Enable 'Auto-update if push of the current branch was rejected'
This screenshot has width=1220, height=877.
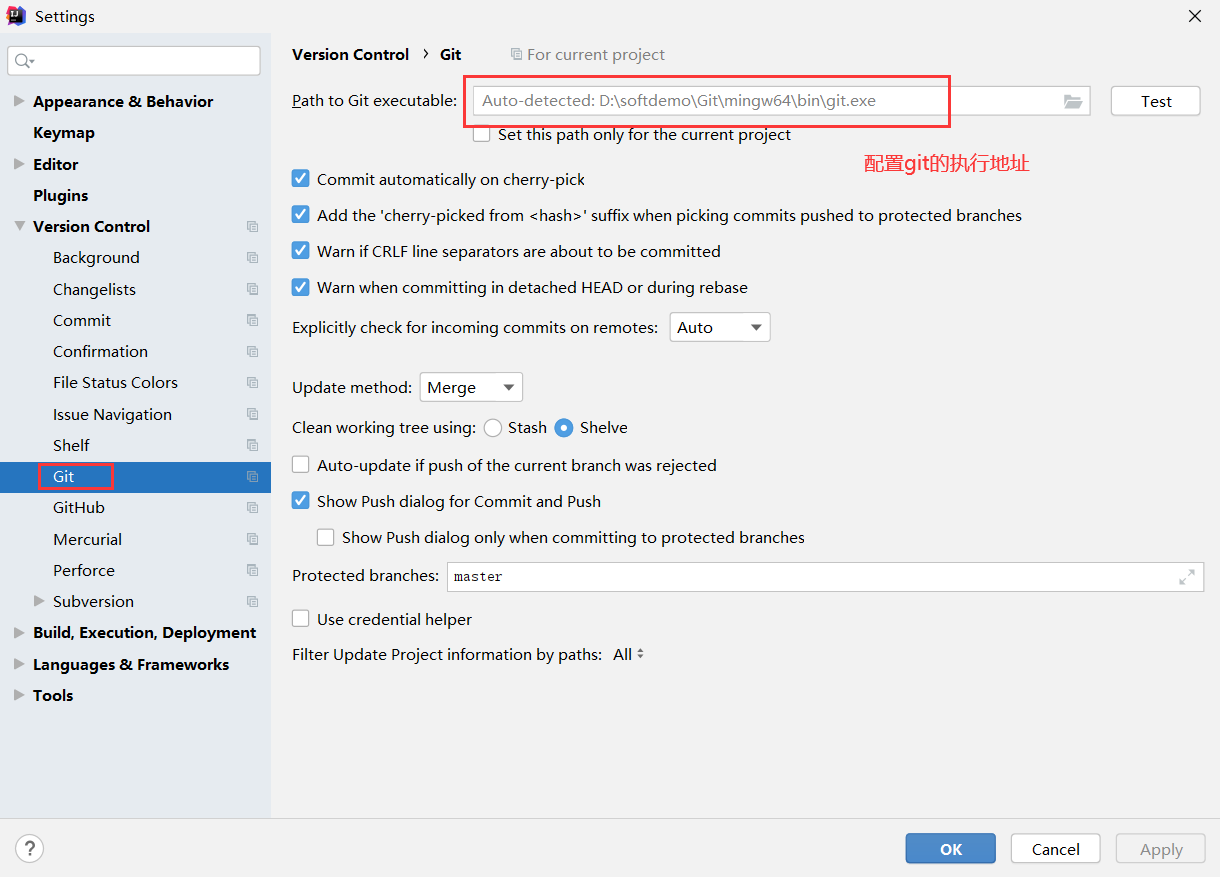[300, 465]
